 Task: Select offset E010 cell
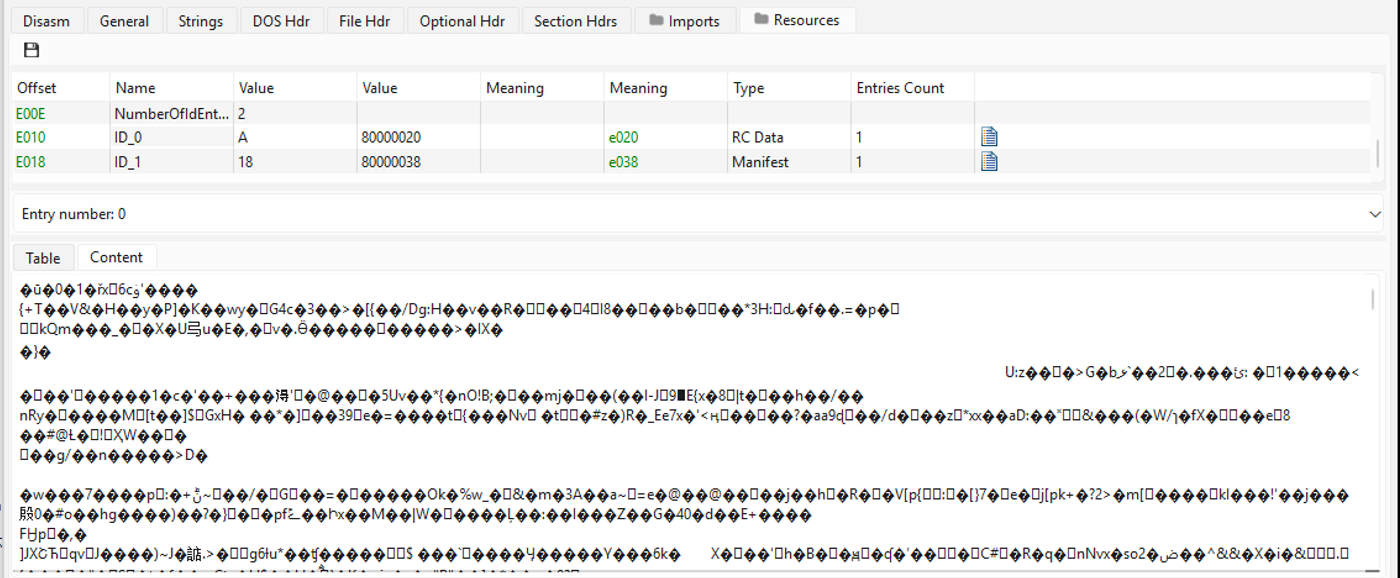click(x=60, y=137)
